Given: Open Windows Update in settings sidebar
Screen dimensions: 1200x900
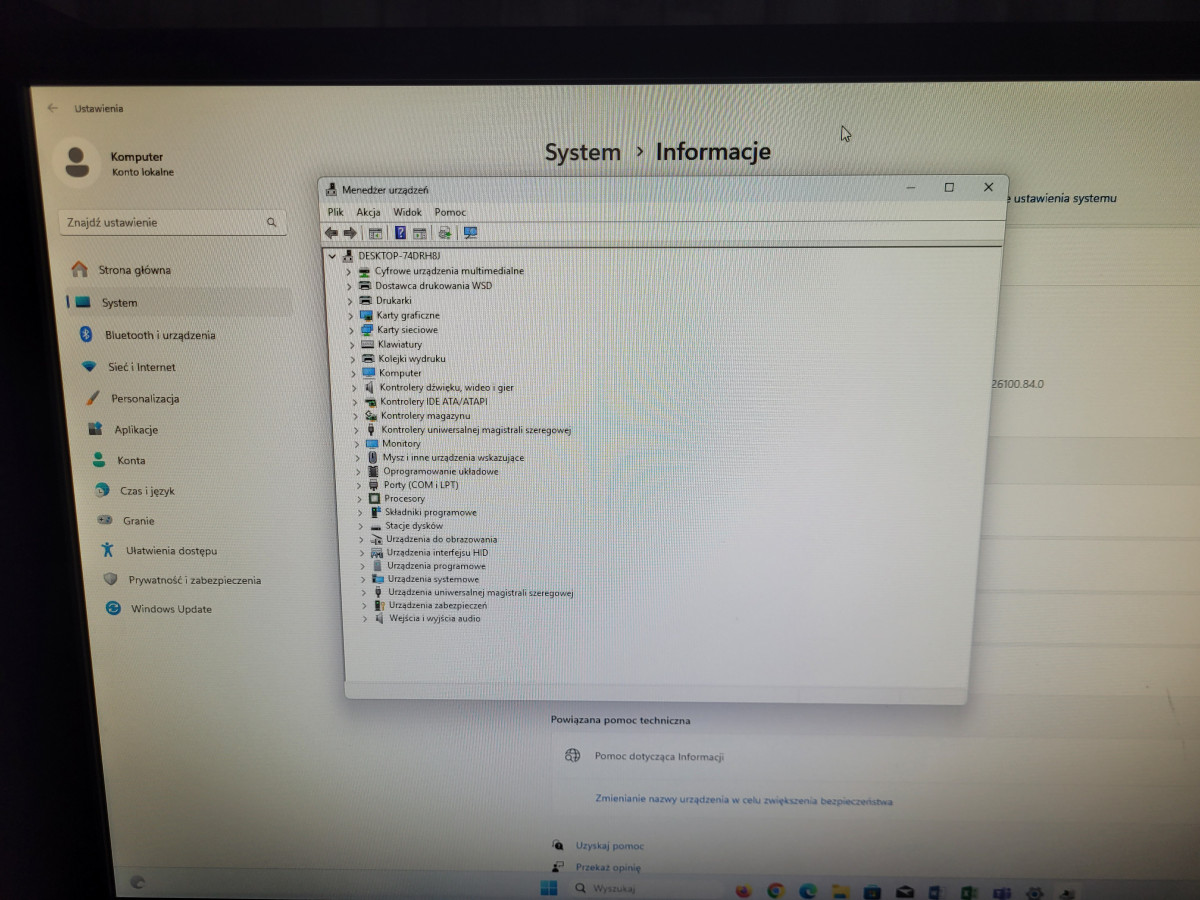Looking at the screenshot, I should point(171,609).
